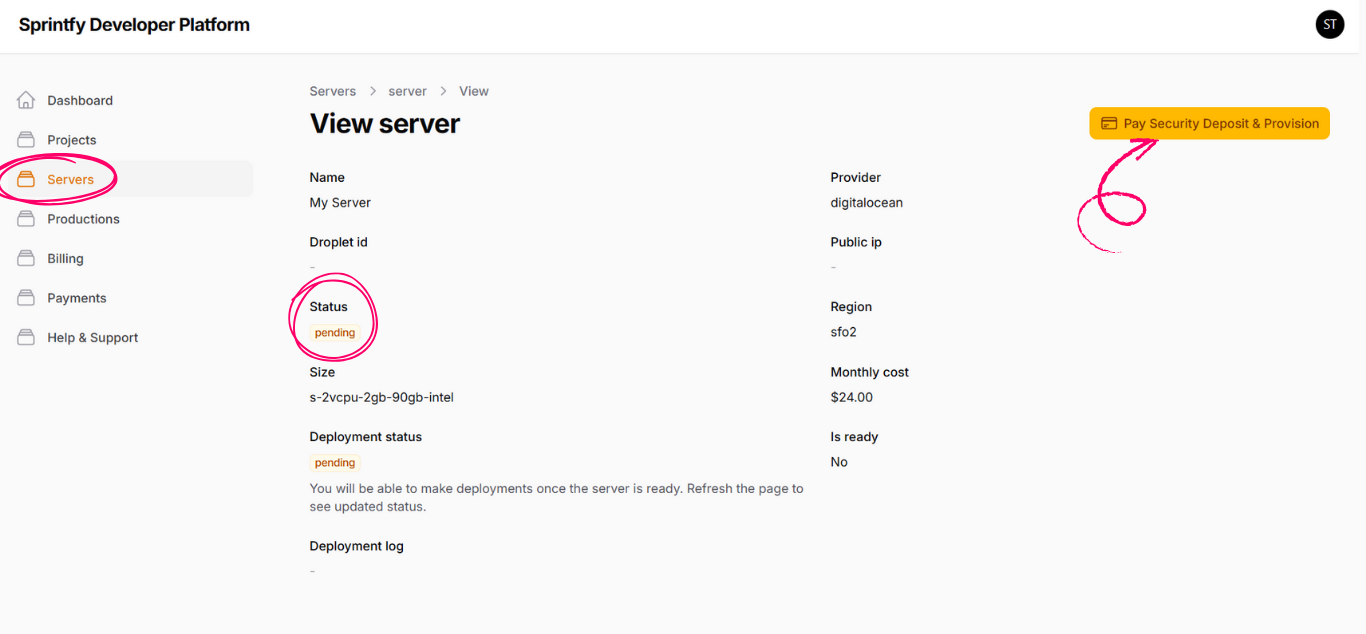Click the Sprintfy Developer Platform title

pos(134,25)
